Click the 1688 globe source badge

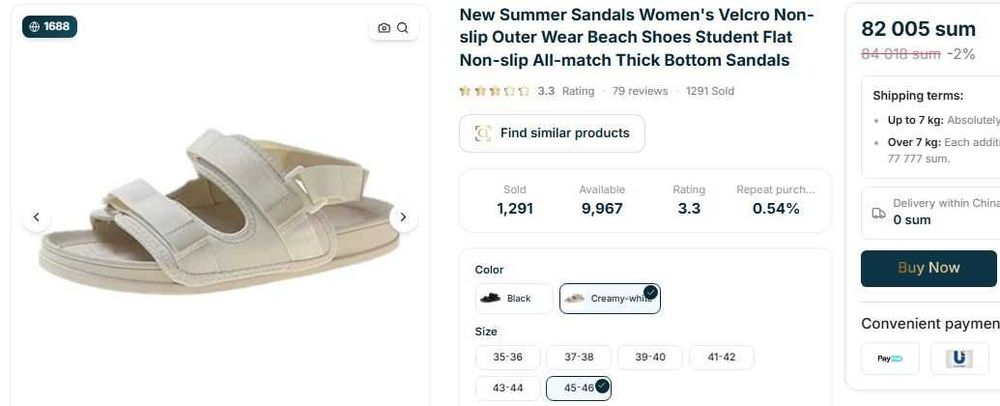pos(50,27)
